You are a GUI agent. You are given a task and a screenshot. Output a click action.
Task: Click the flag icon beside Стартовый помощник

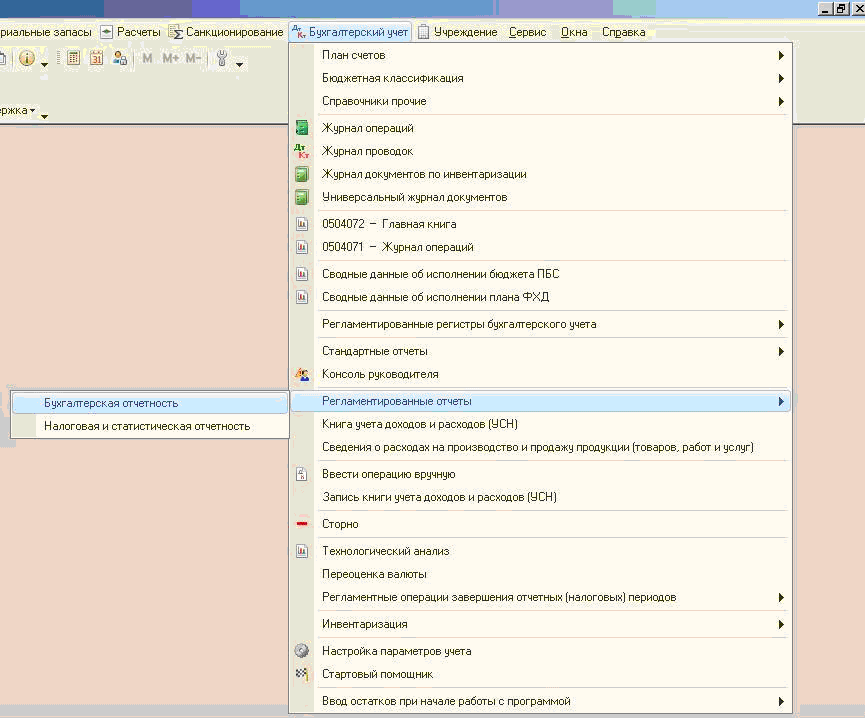pos(302,673)
